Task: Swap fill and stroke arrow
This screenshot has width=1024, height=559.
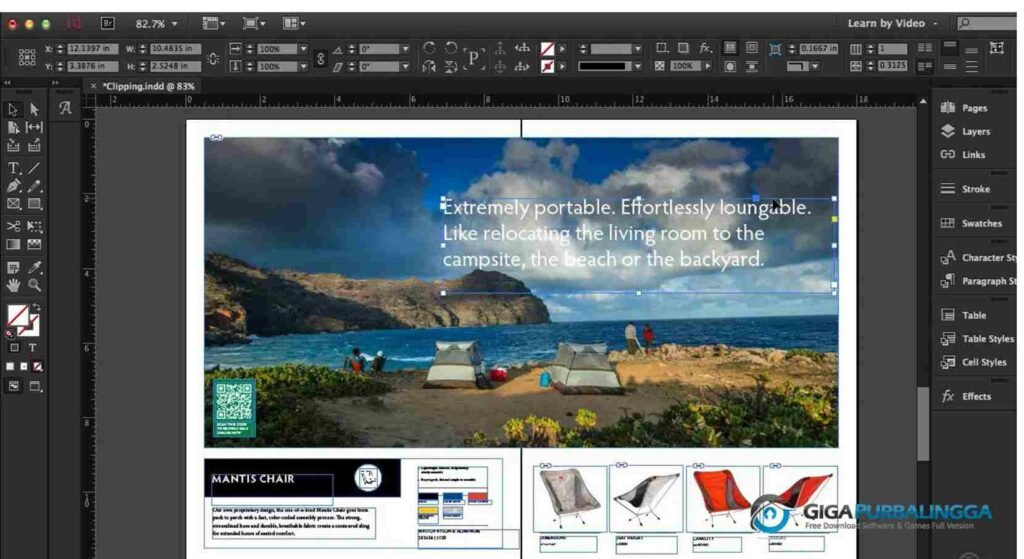Action: (x=37, y=307)
